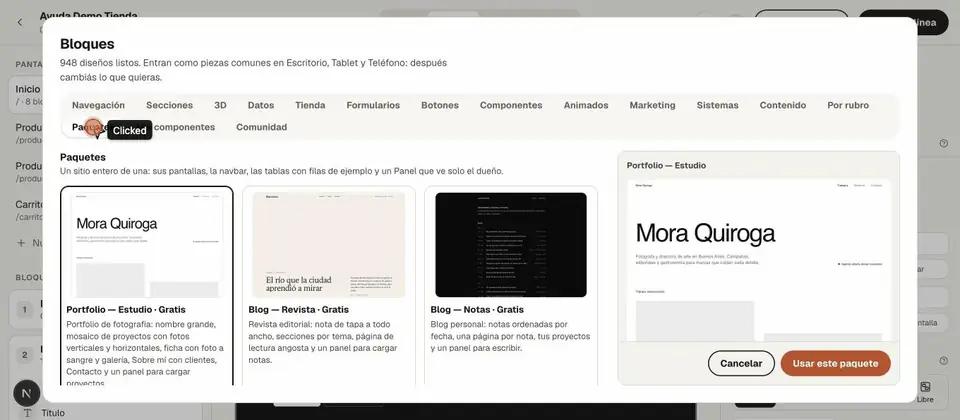Click the Paquetes section heading

pyautogui.click(x=83, y=157)
